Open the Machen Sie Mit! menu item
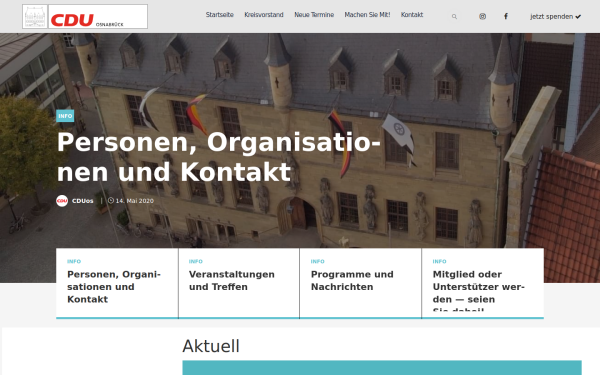This screenshot has width=600, height=375. point(367,15)
